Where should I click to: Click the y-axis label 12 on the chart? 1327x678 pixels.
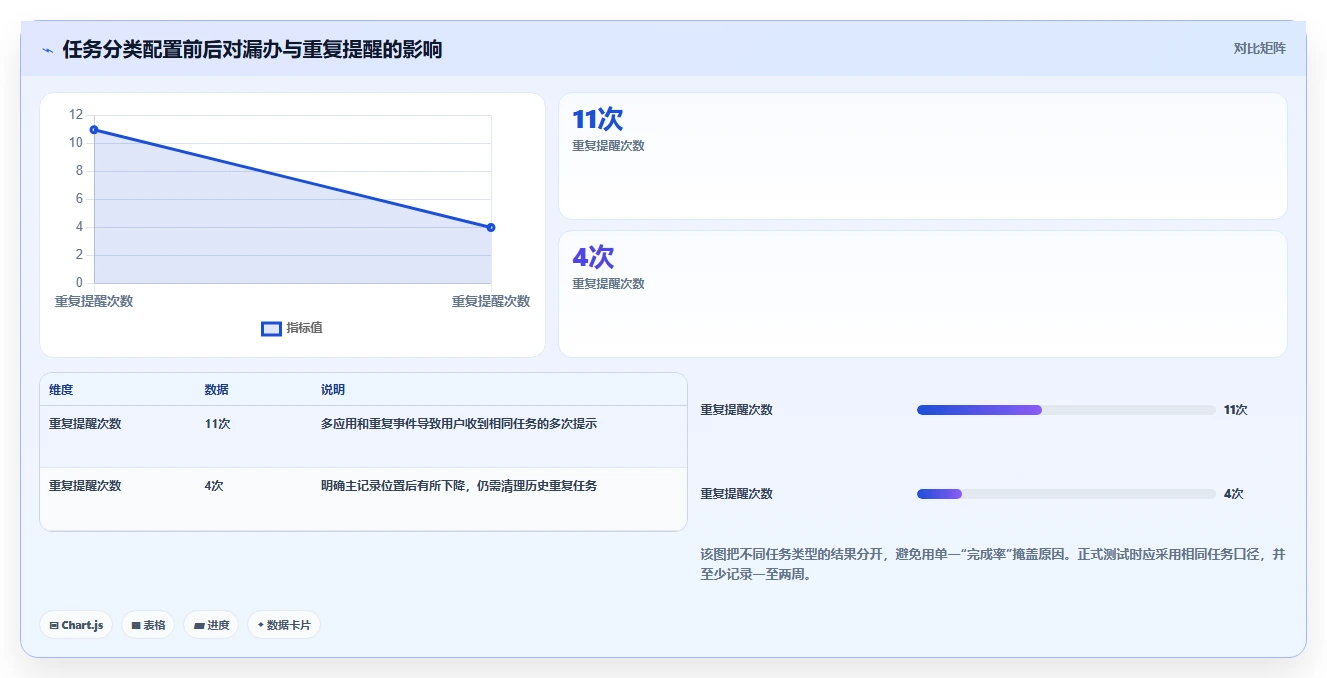point(76,115)
